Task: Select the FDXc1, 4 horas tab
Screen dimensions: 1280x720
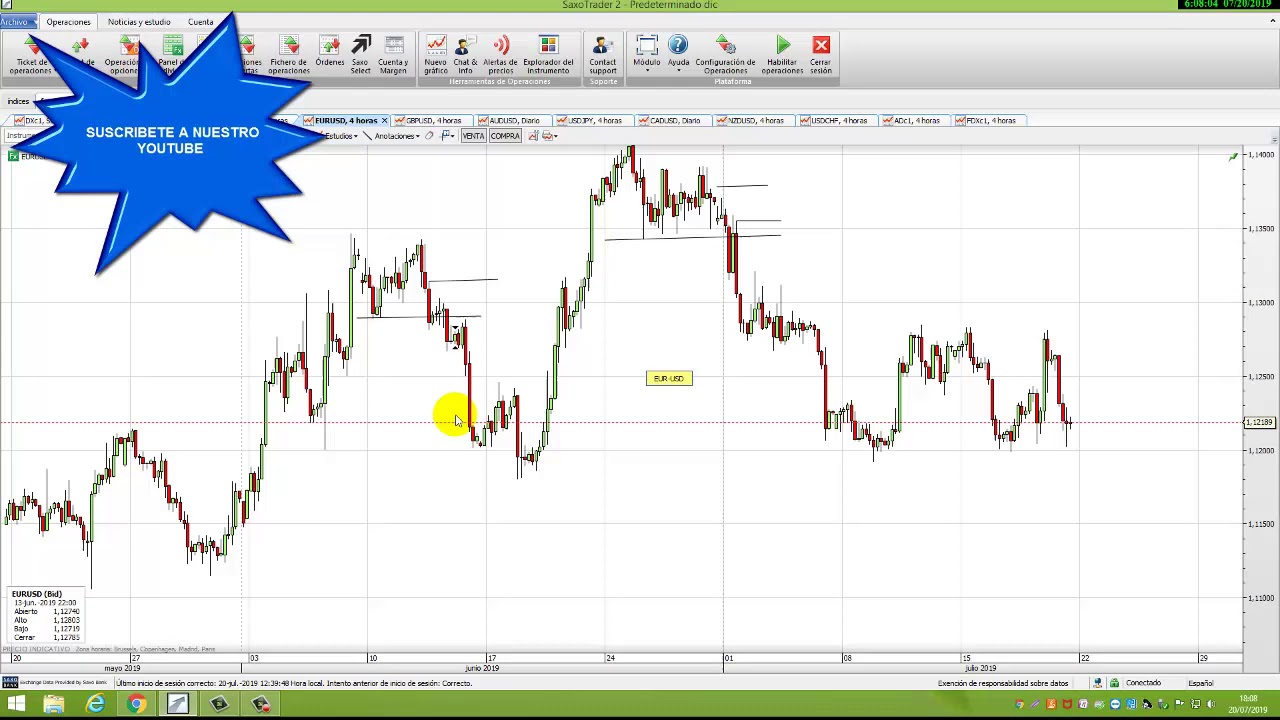Action: [x=990, y=120]
